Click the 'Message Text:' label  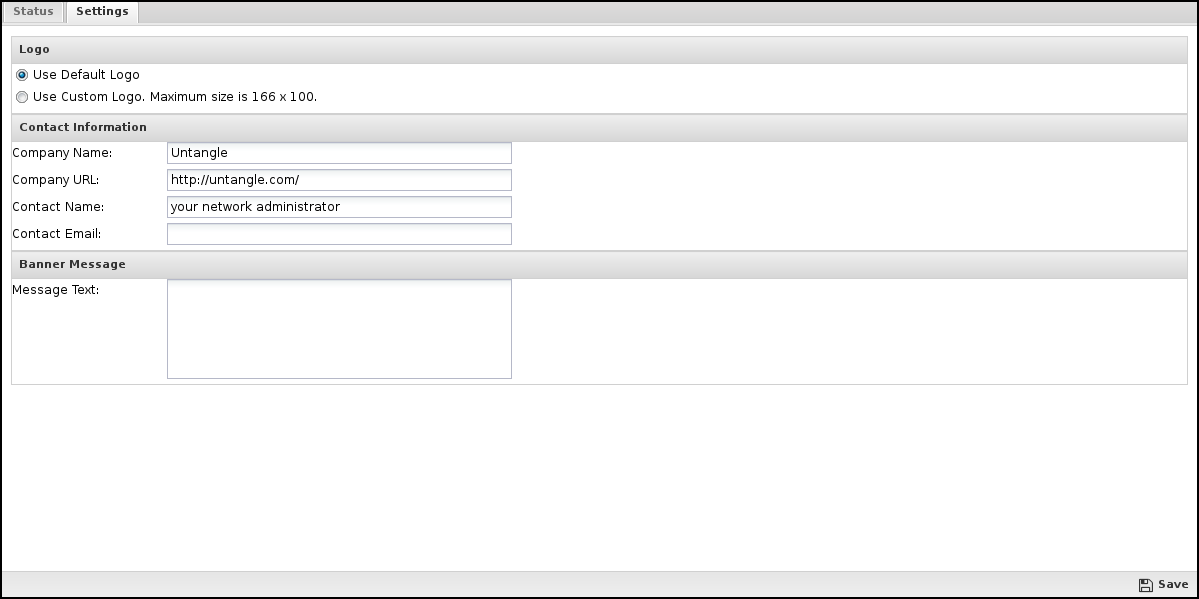click(56, 290)
